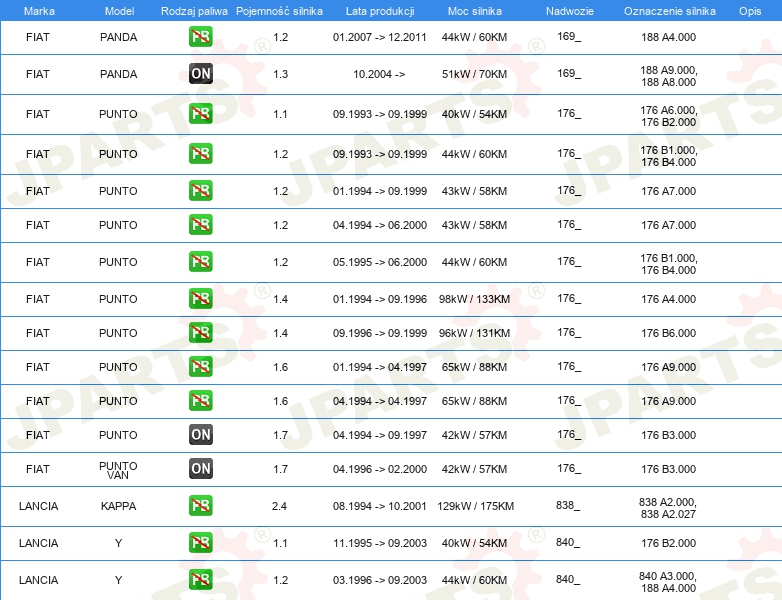Click engine code 188 A4.000 in first row
This screenshot has width=782, height=600.
(668, 37)
